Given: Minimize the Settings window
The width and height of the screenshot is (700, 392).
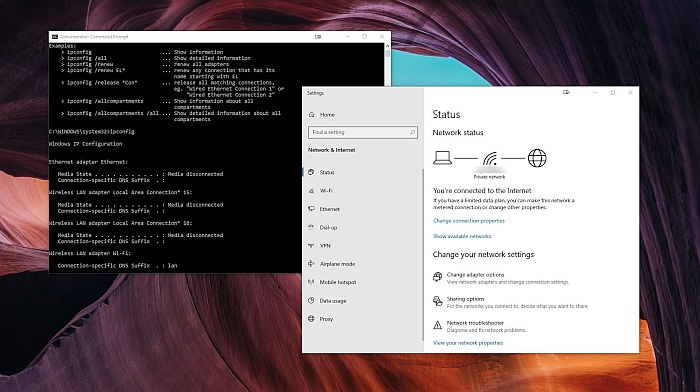Looking at the screenshot, I should pyautogui.click(x=595, y=92).
